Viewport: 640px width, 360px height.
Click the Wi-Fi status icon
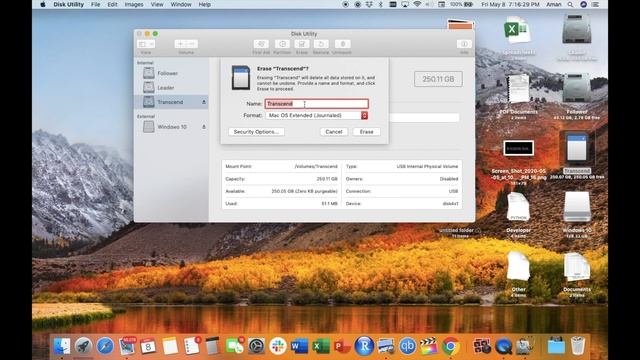(417, 4)
